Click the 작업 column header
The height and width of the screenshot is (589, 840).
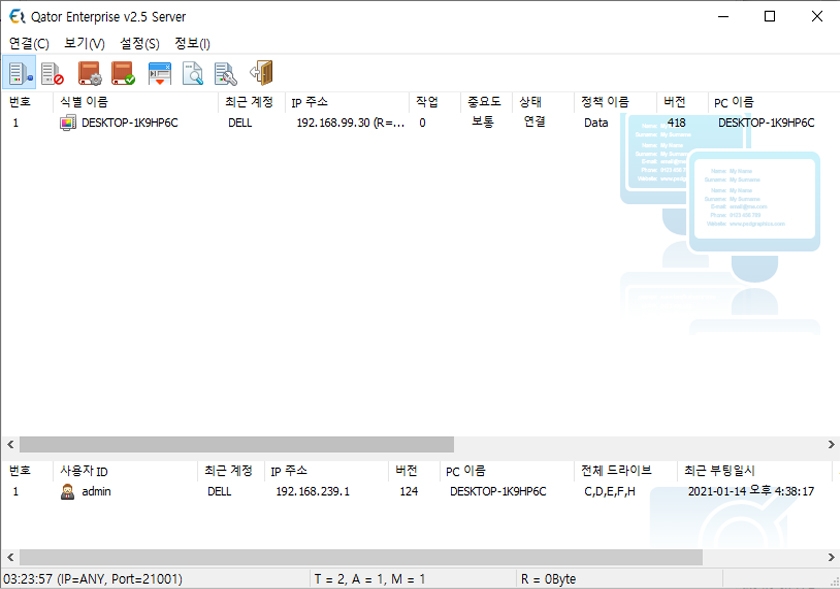(435, 102)
